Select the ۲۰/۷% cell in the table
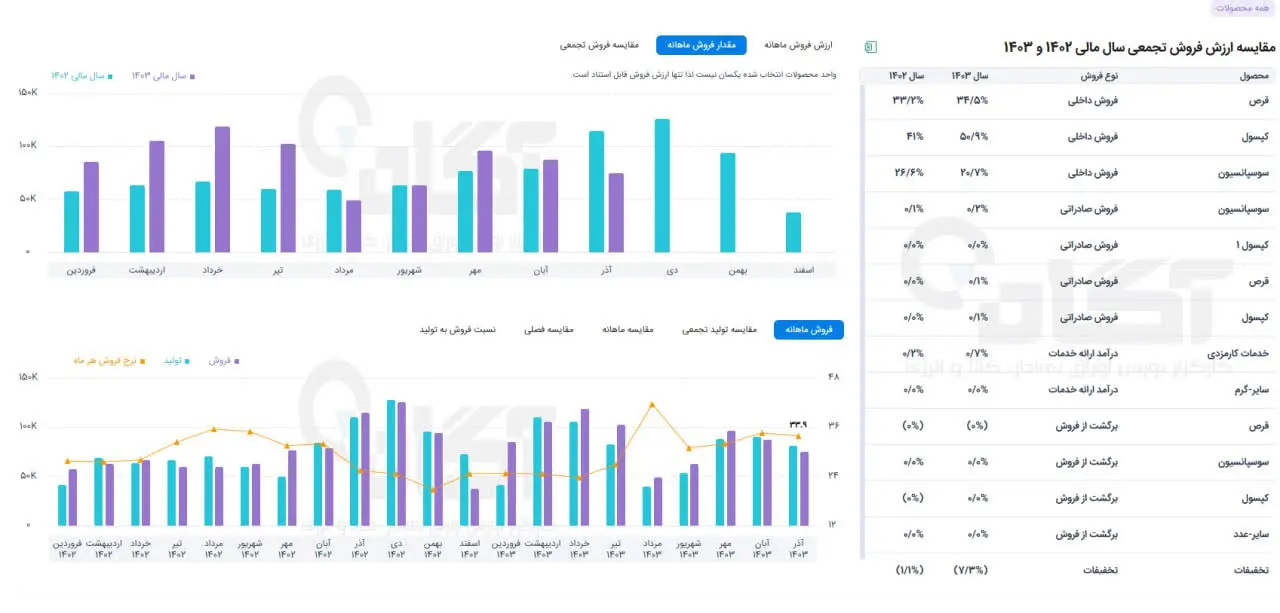This screenshot has width=1280, height=613. pyautogui.click(x=972, y=172)
